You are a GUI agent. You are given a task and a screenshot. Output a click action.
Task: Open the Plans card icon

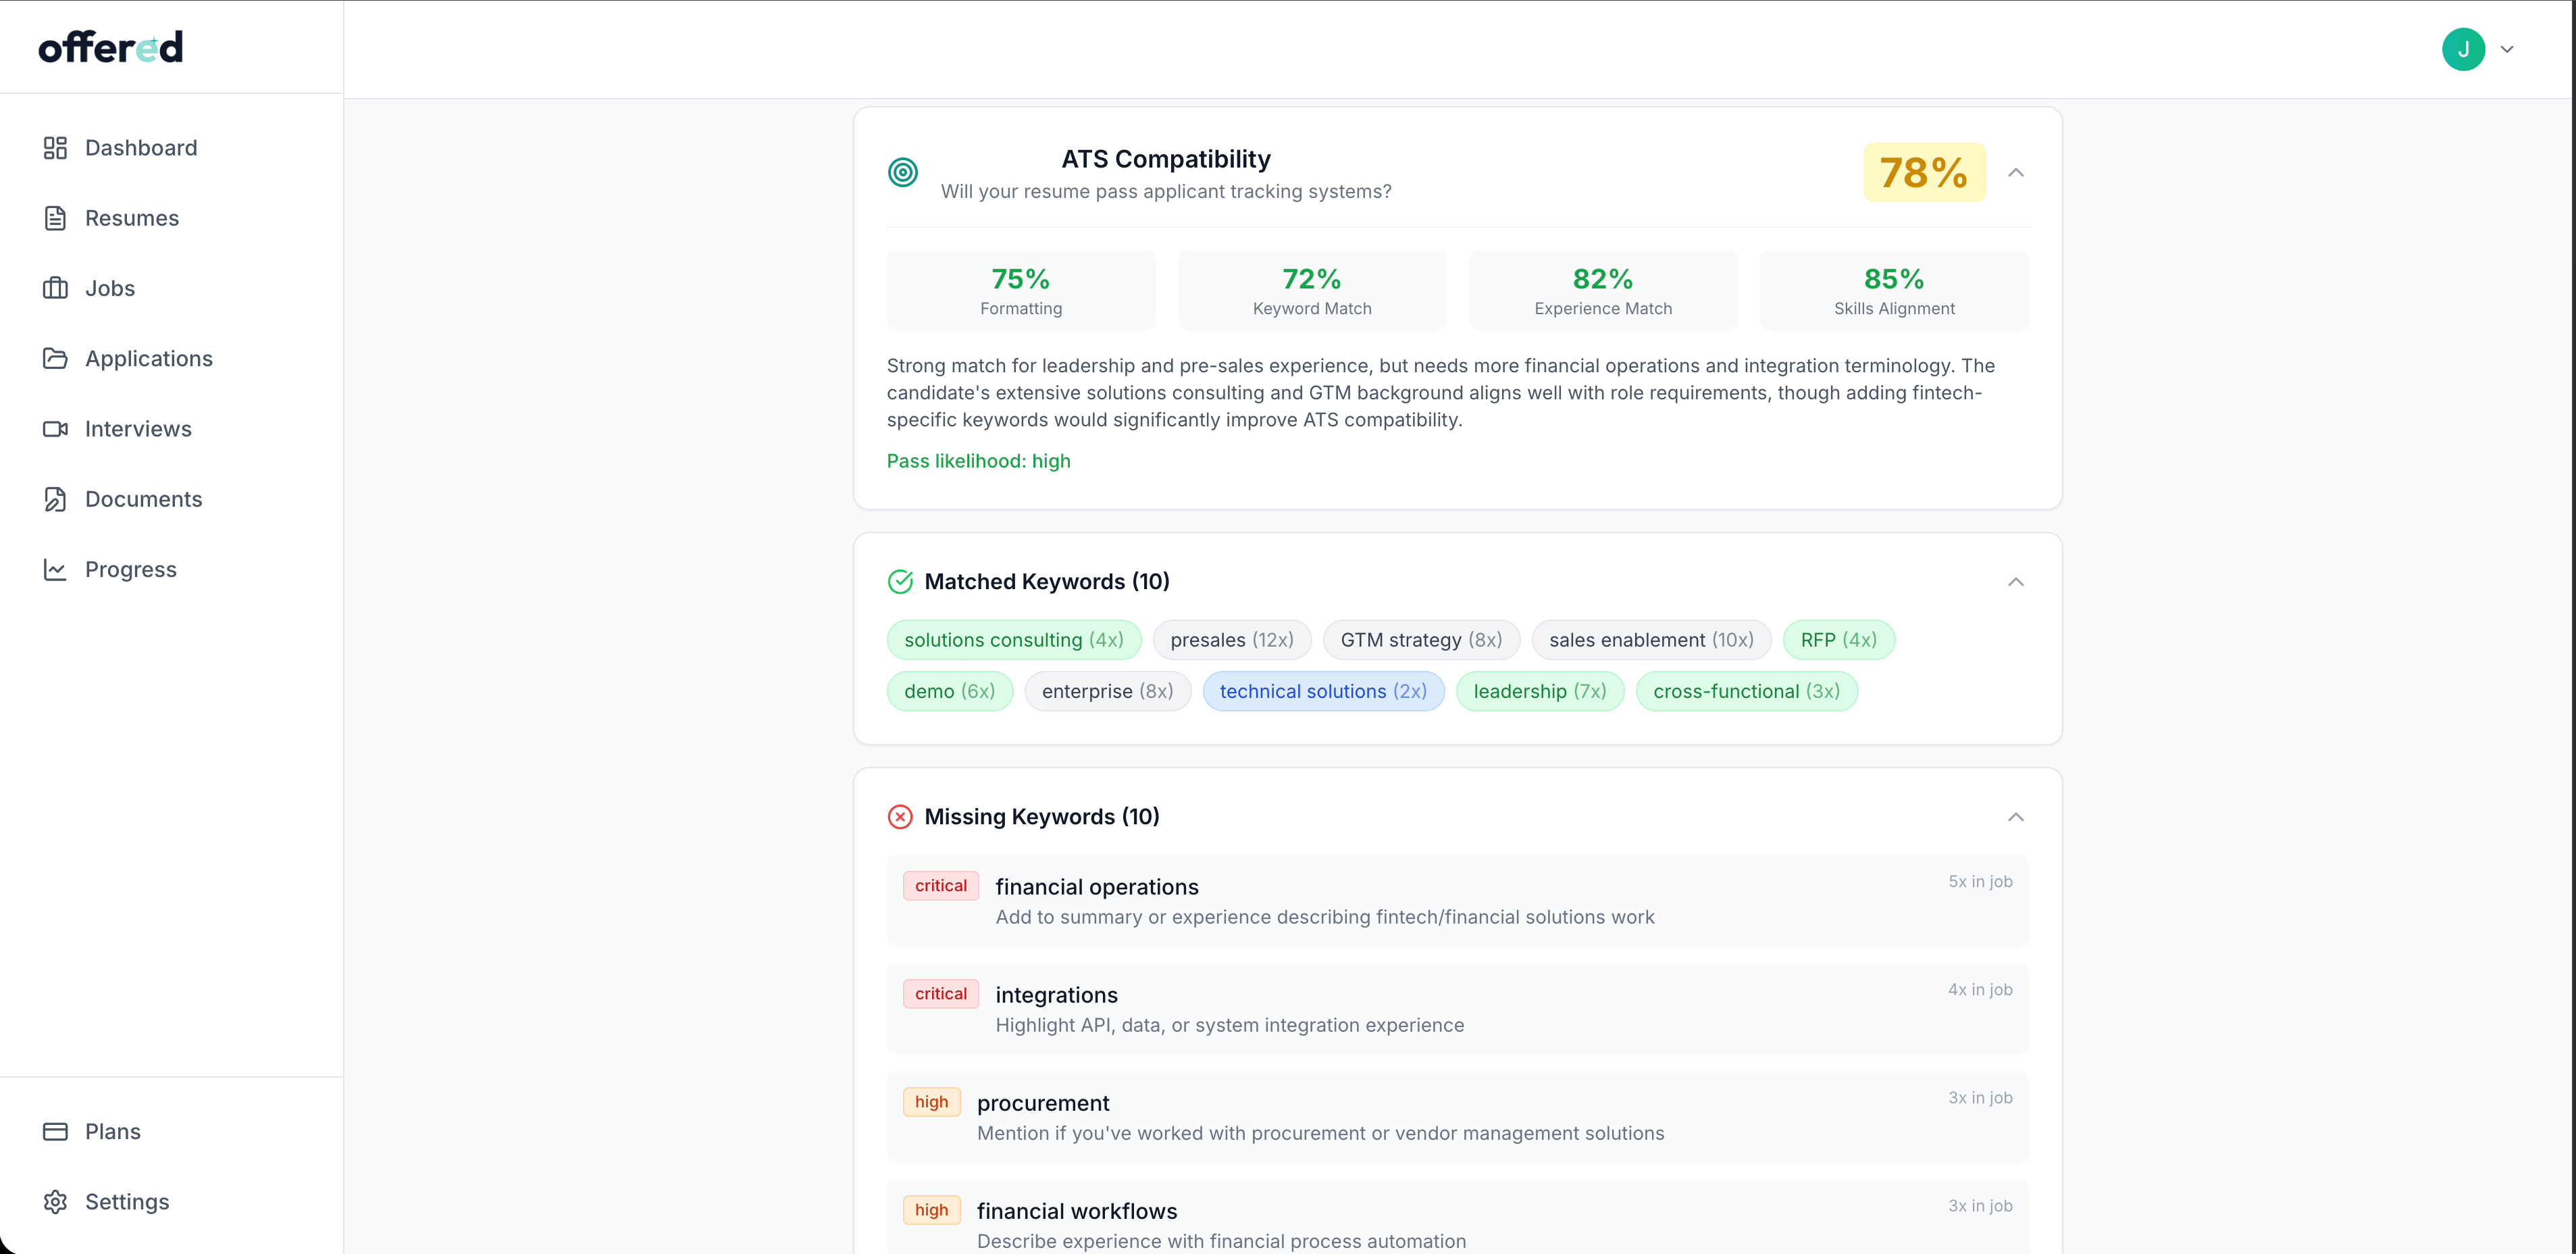56,1130
